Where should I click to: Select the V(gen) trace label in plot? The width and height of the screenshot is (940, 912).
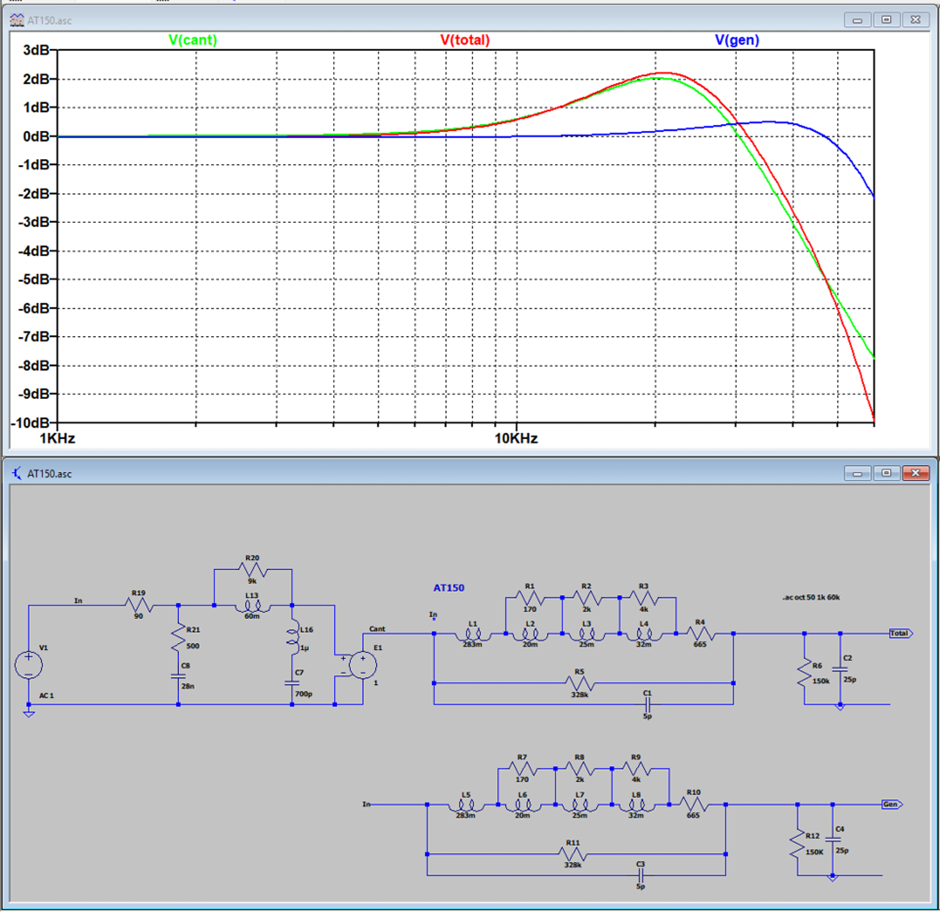[x=737, y=40]
